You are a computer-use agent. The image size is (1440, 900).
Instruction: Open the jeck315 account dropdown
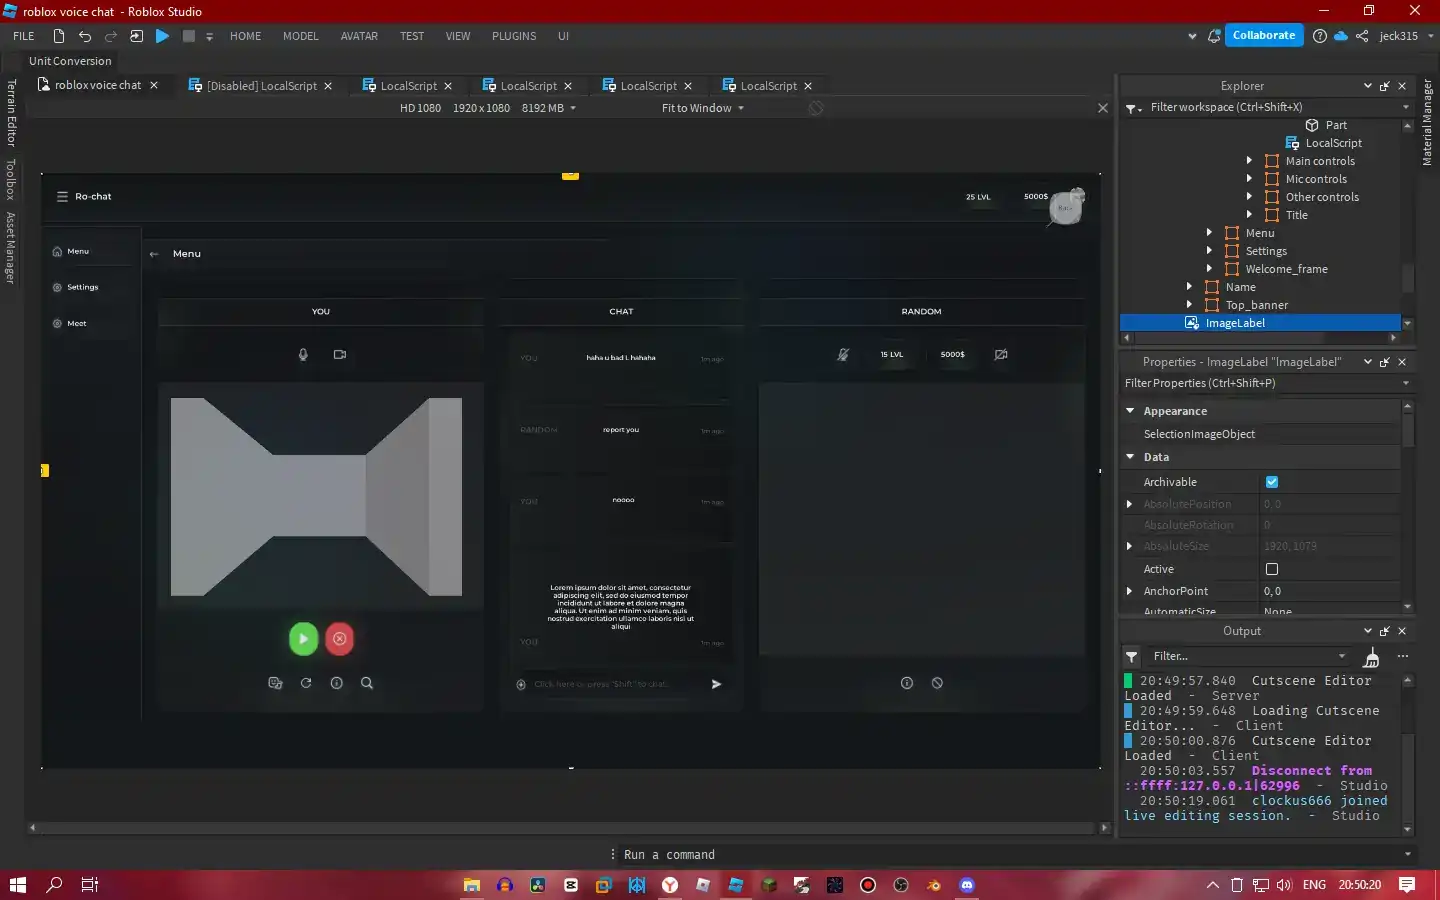(1406, 36)
